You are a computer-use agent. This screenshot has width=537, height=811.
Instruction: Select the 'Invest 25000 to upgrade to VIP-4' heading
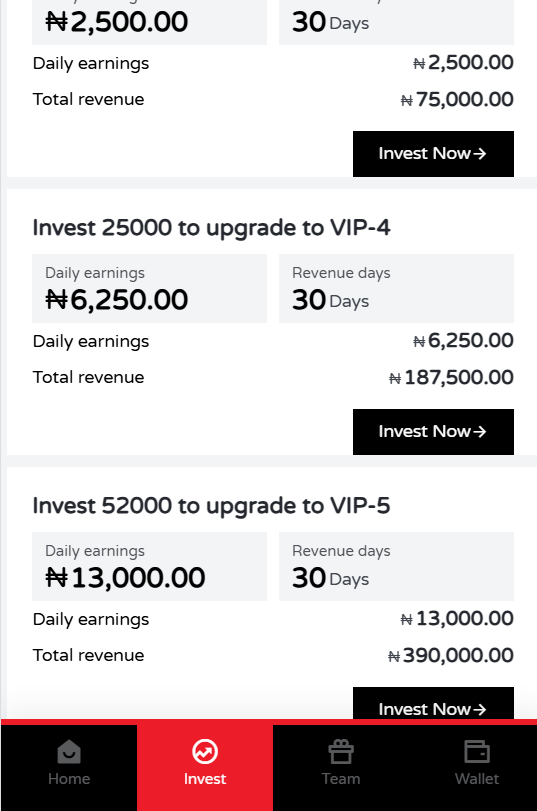[x=211, y=228]
